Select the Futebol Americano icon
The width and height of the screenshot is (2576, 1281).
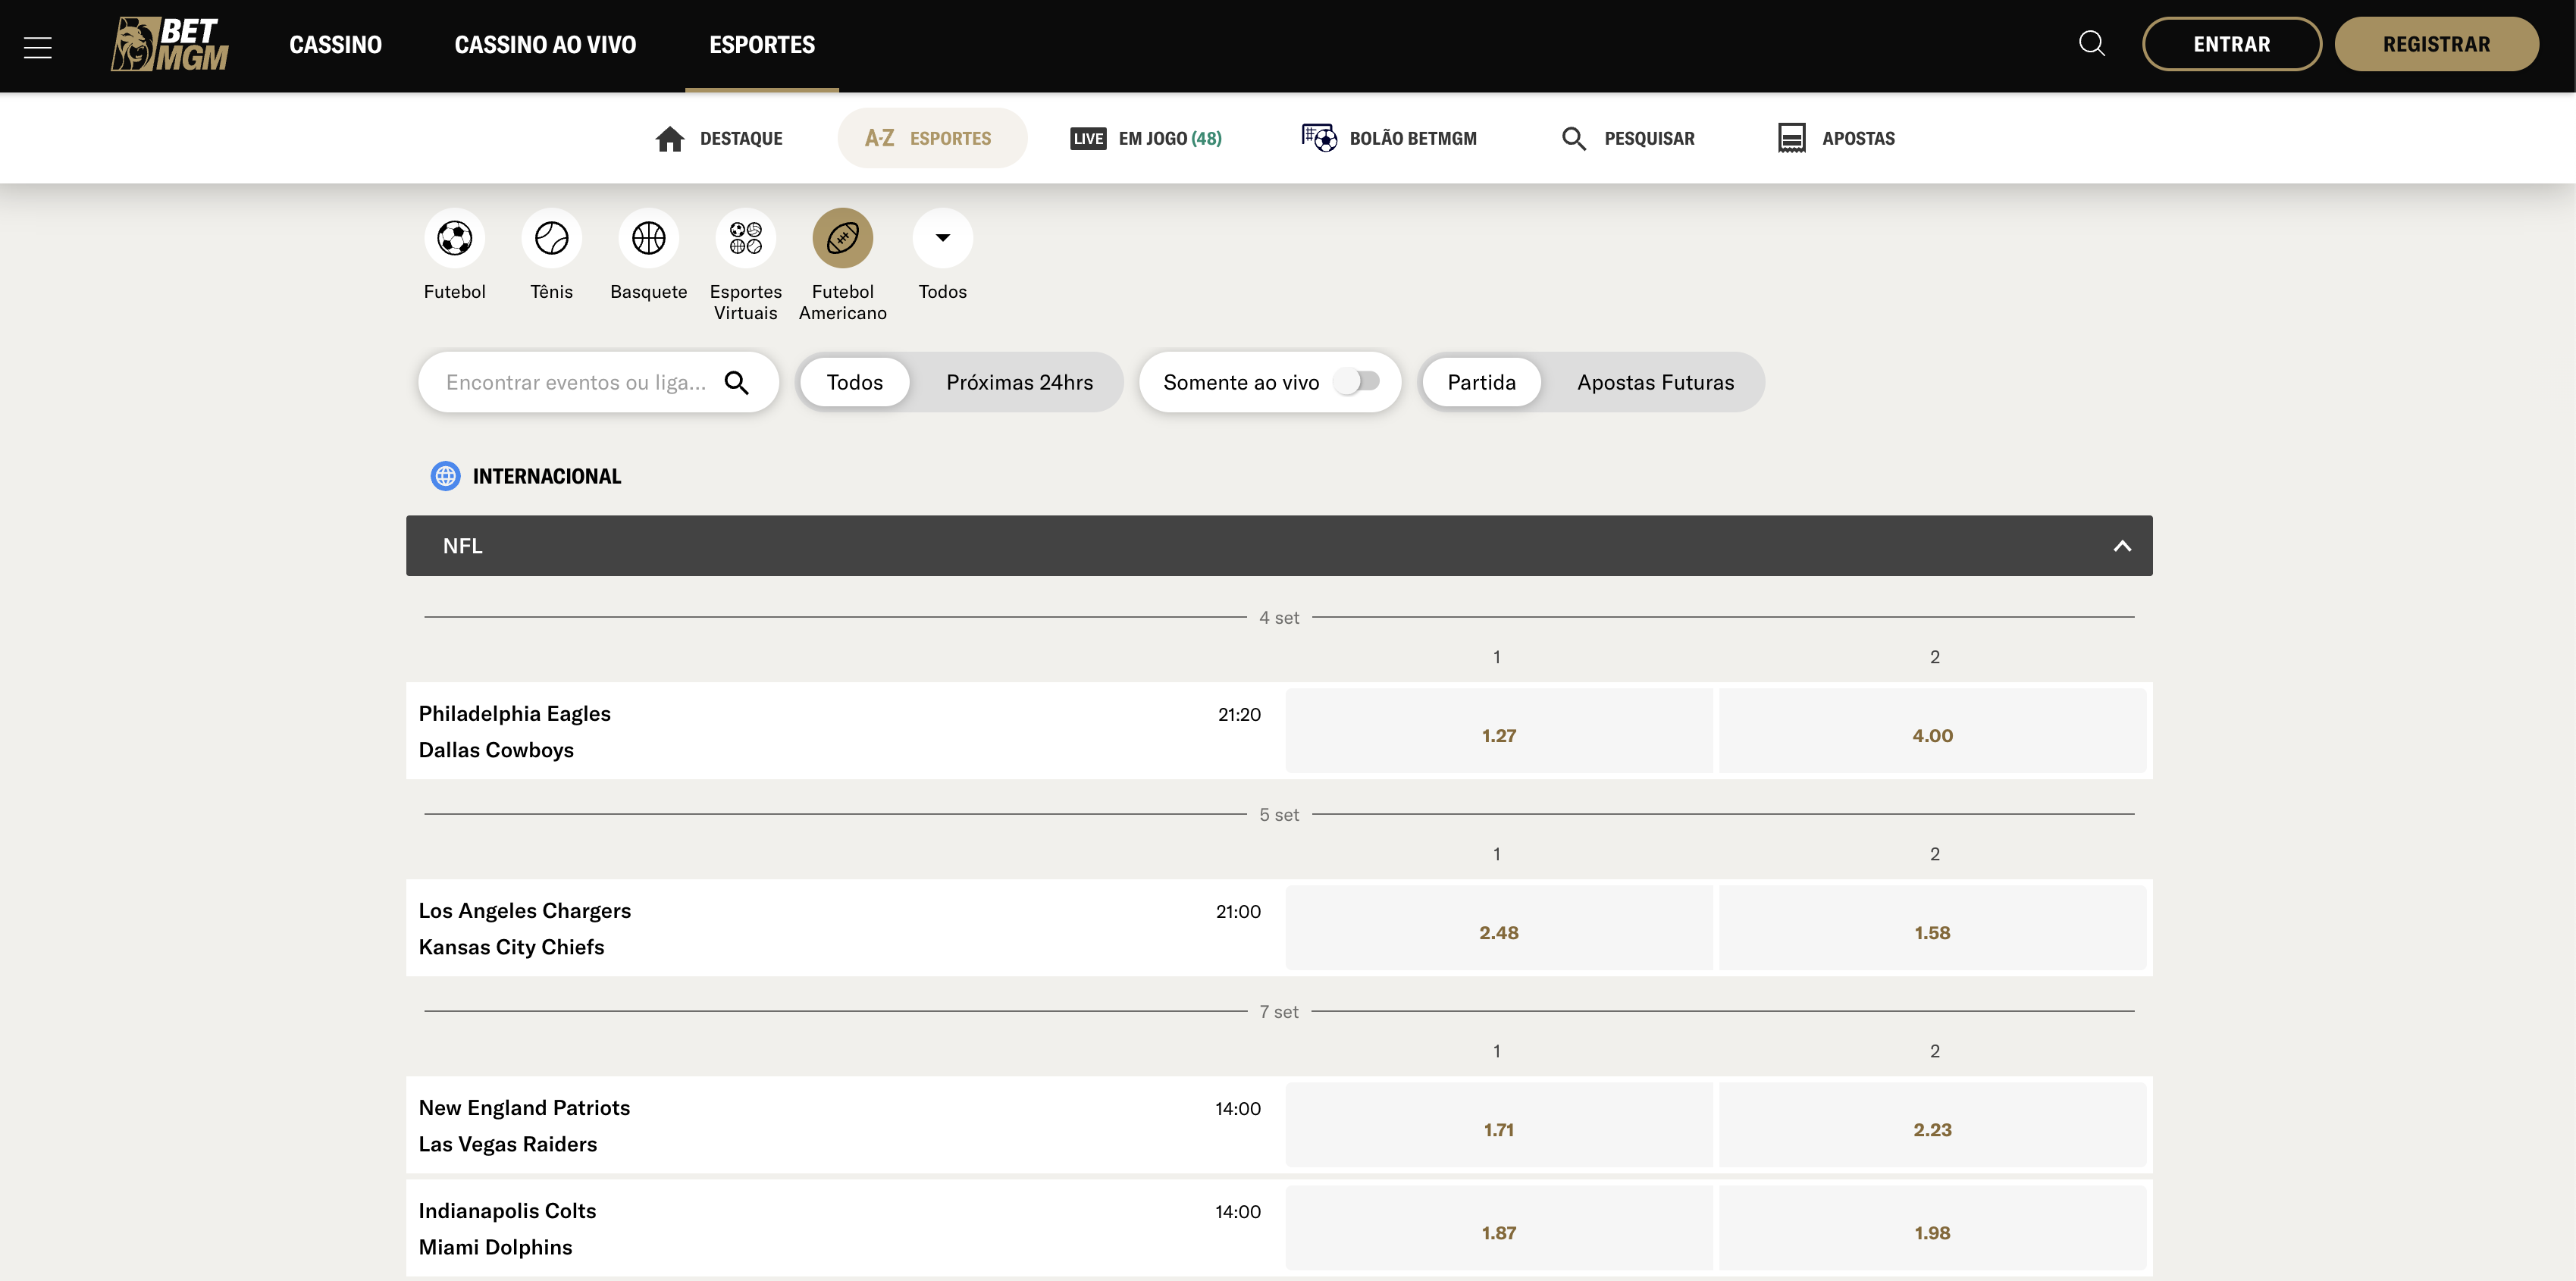coord(843,238)
